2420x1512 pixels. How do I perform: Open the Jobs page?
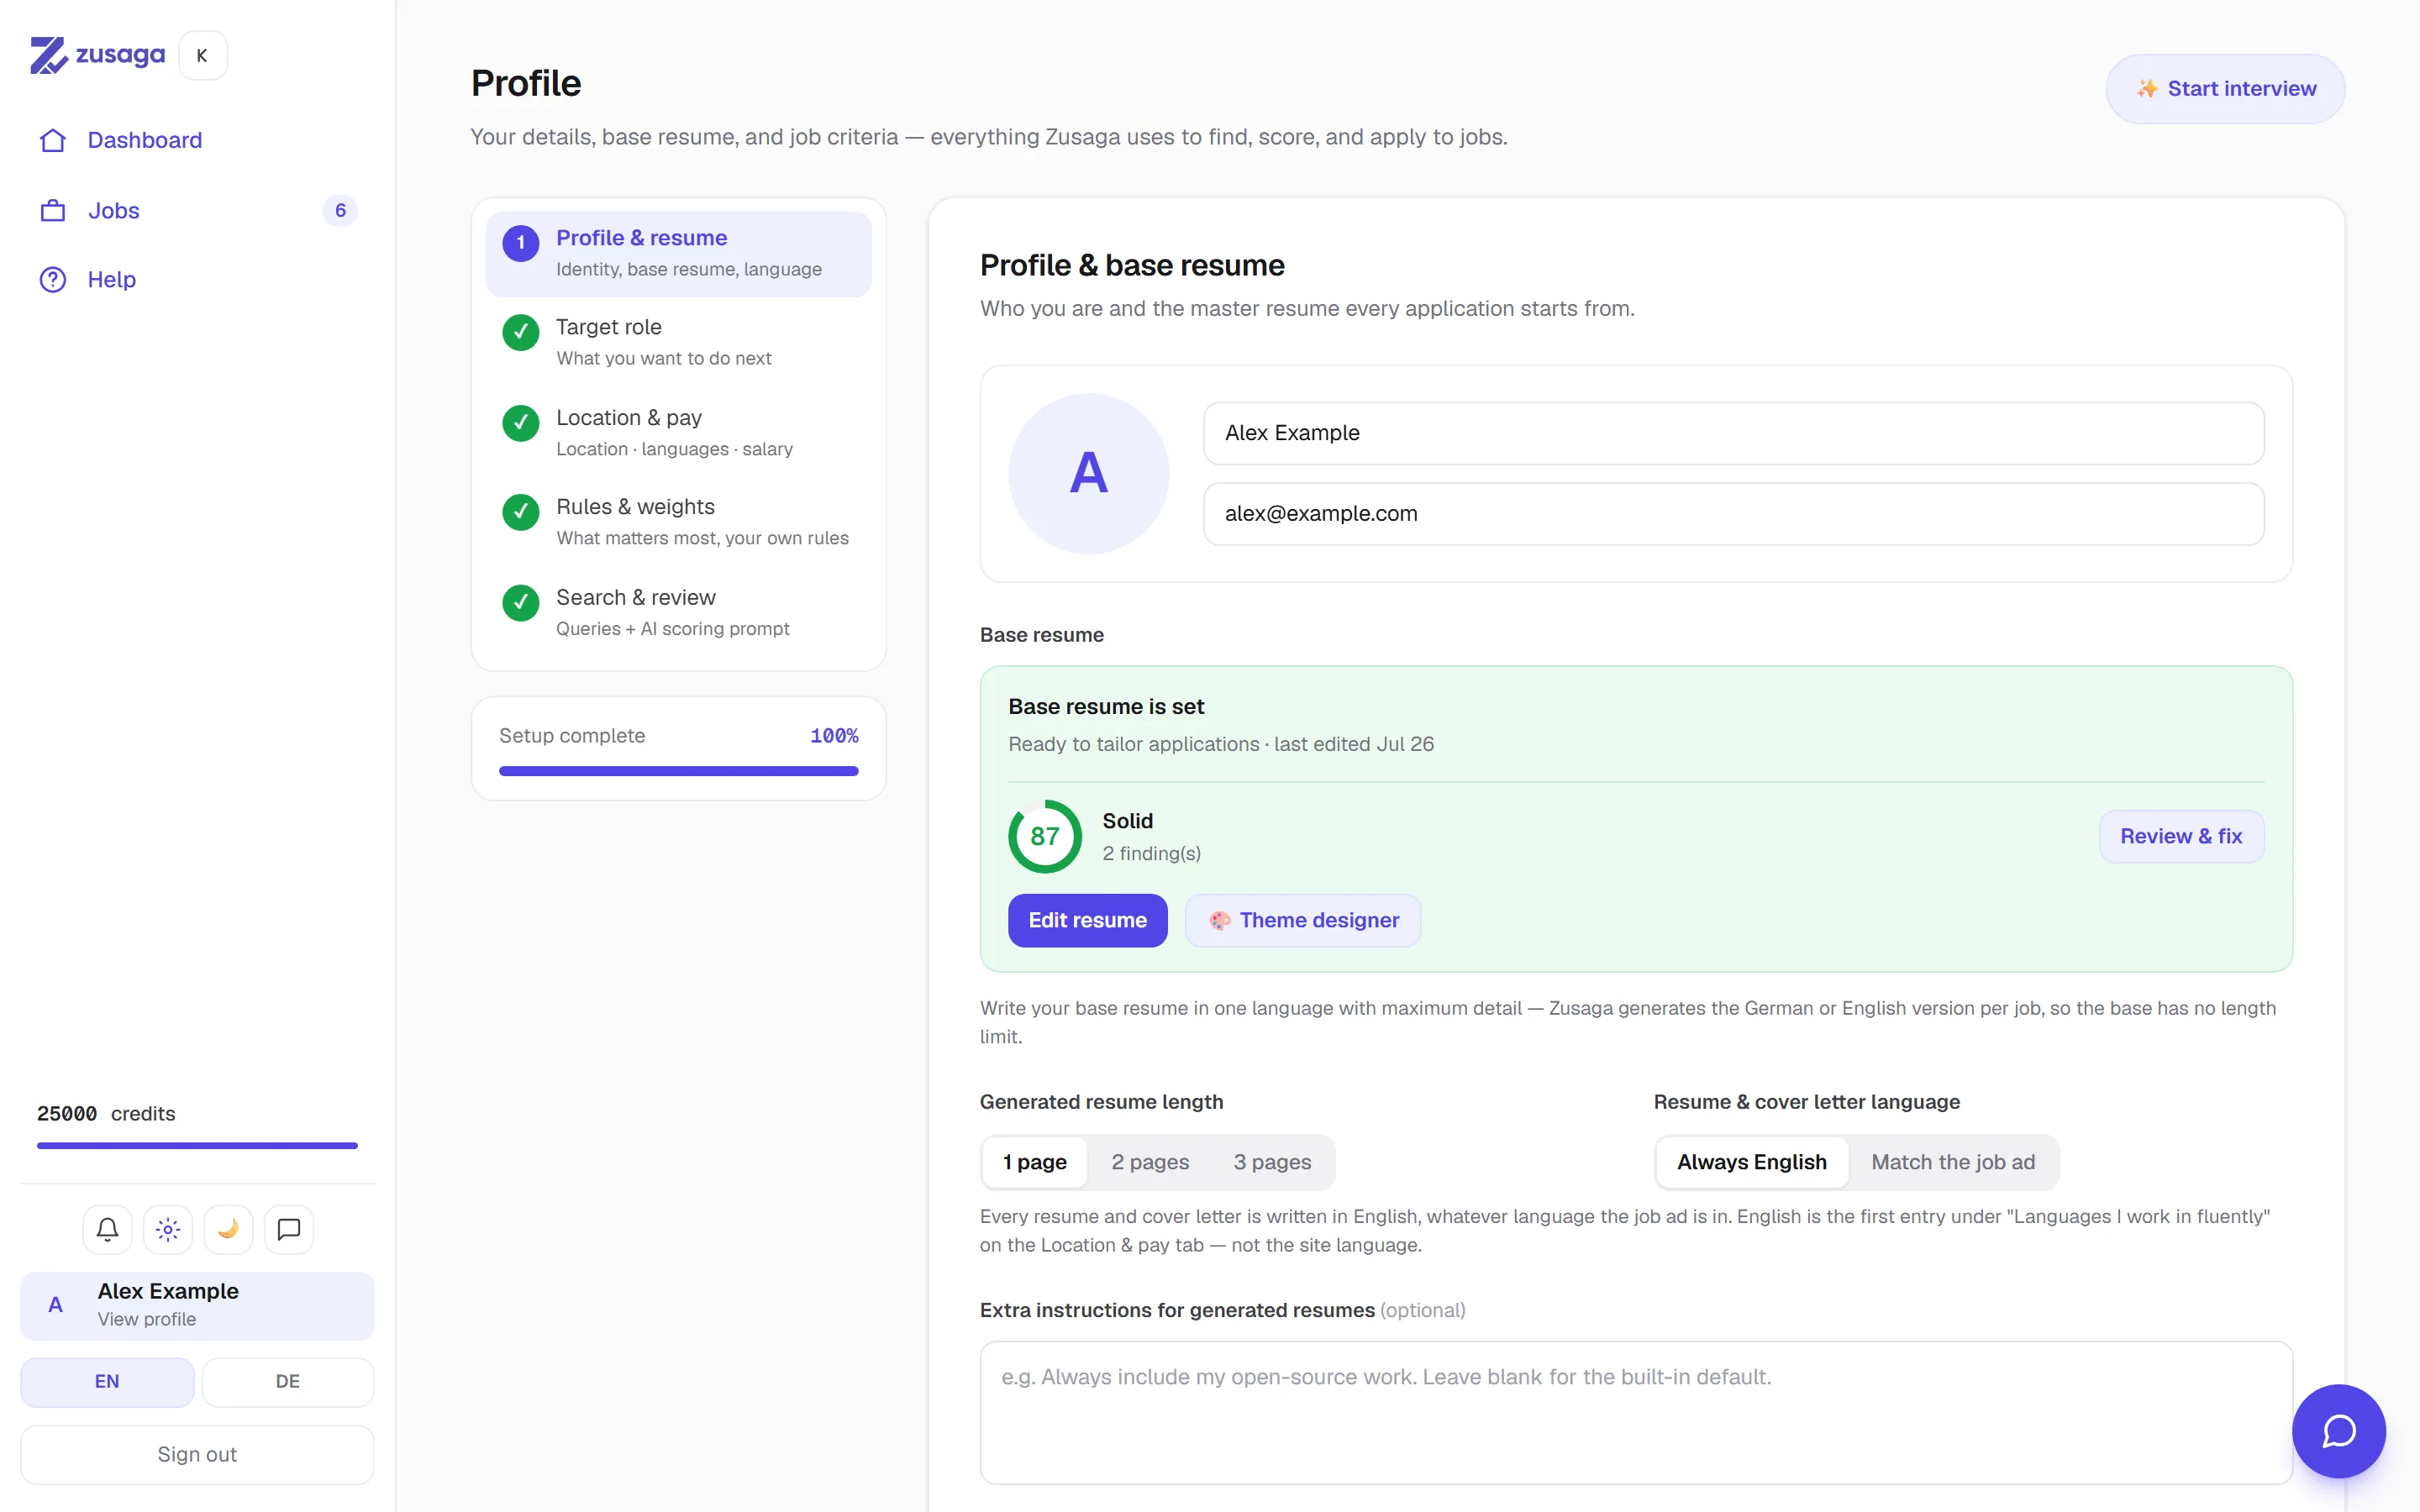pos(197,210)
